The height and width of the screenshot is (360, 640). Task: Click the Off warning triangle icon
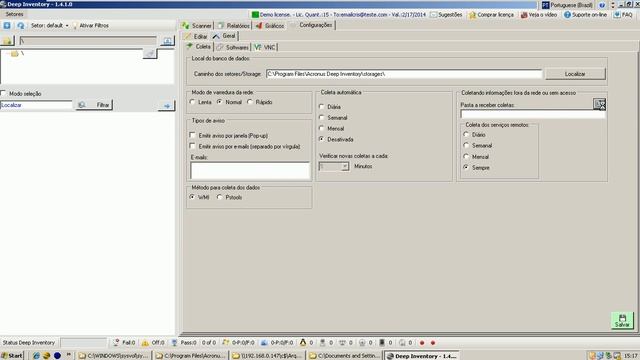tap(145, 342)
